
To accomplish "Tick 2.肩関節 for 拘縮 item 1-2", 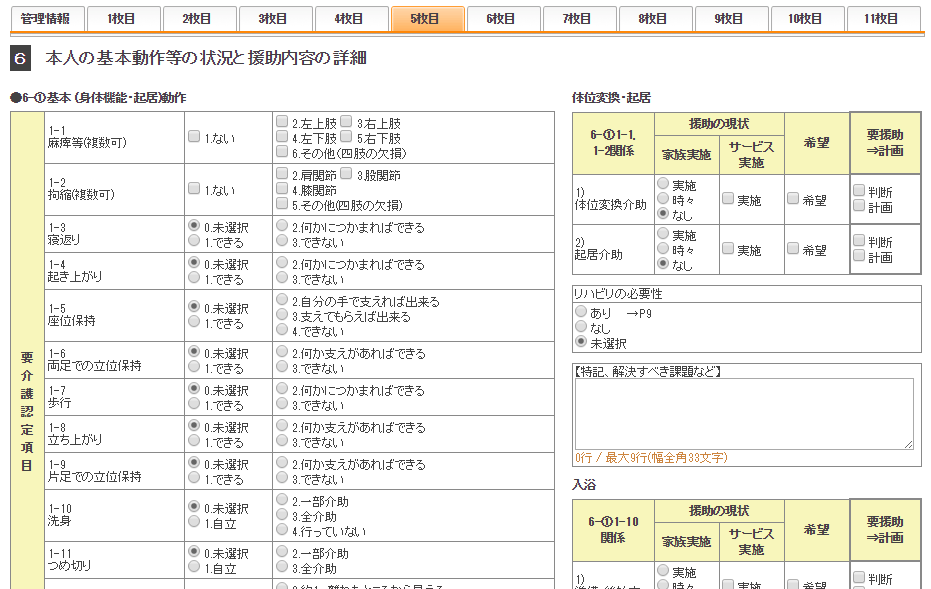I will tap(283, 174).
